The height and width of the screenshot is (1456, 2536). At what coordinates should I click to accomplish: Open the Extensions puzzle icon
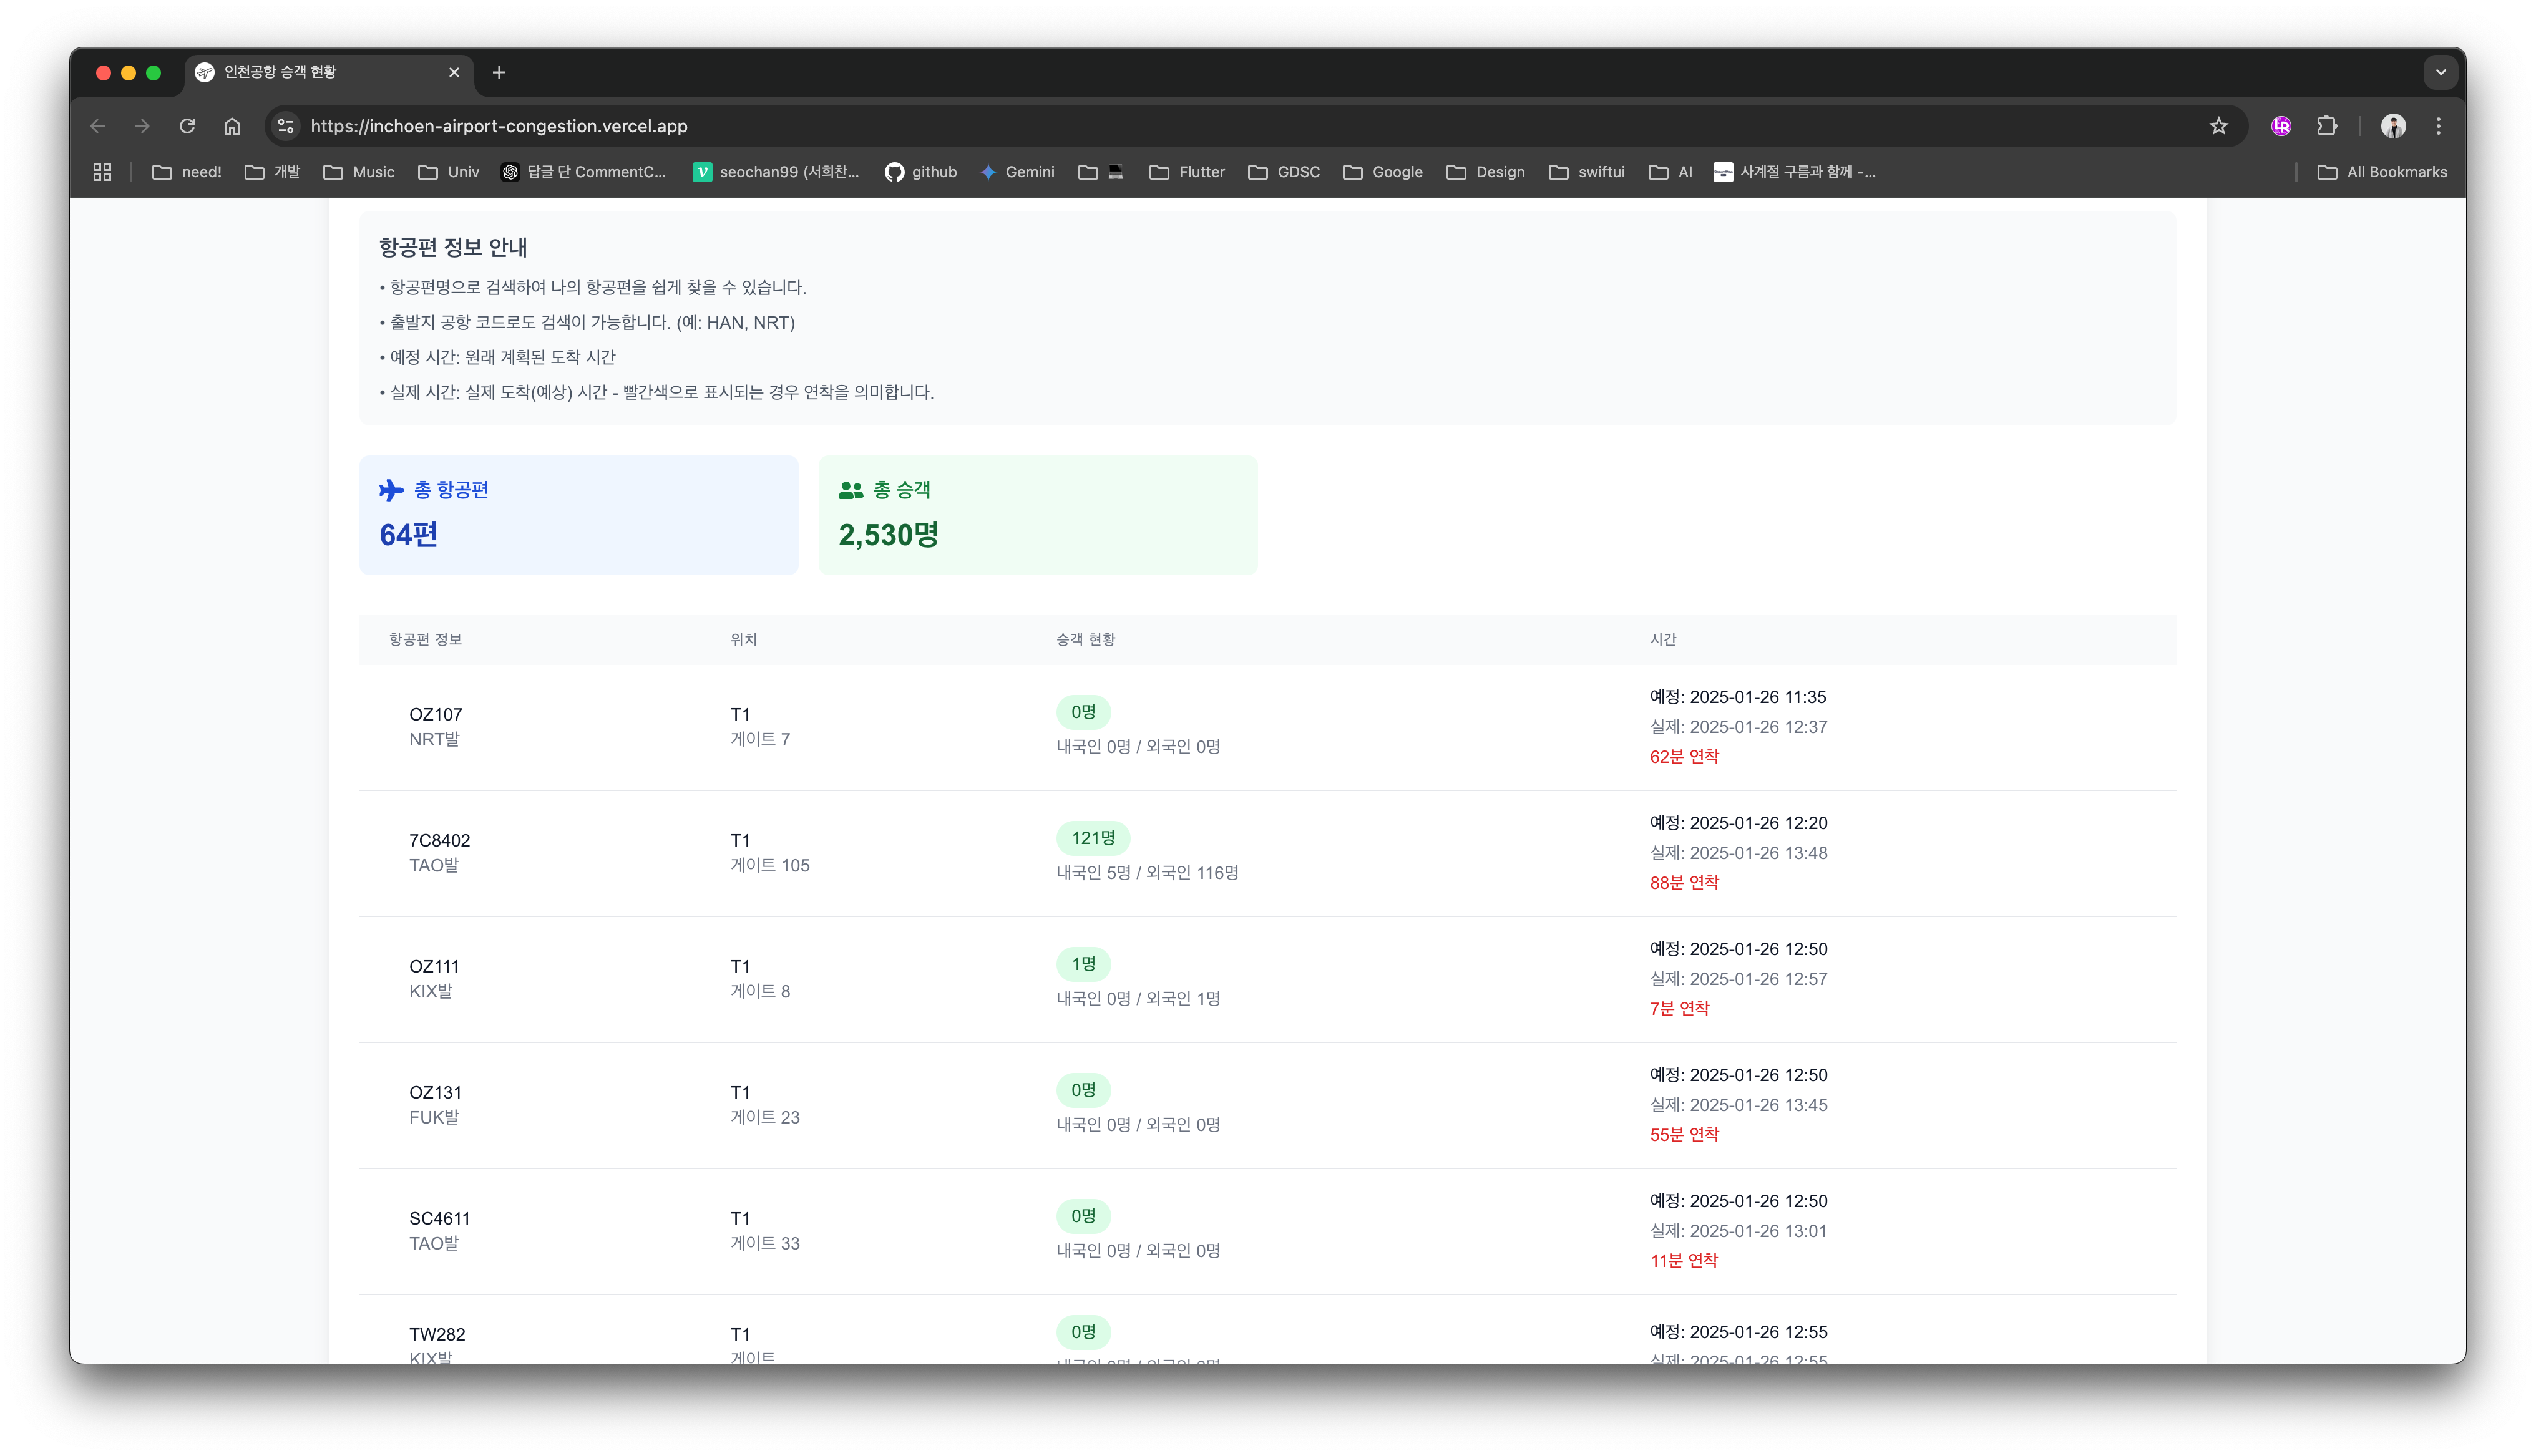coord(2327,126)
